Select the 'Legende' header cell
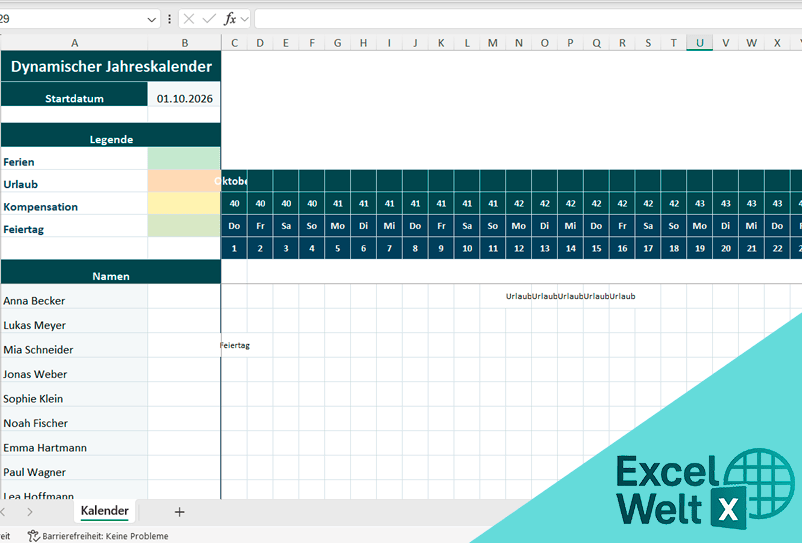Image resolution: width=802 pixels, height=543 pixels. (x=111, y=135)
